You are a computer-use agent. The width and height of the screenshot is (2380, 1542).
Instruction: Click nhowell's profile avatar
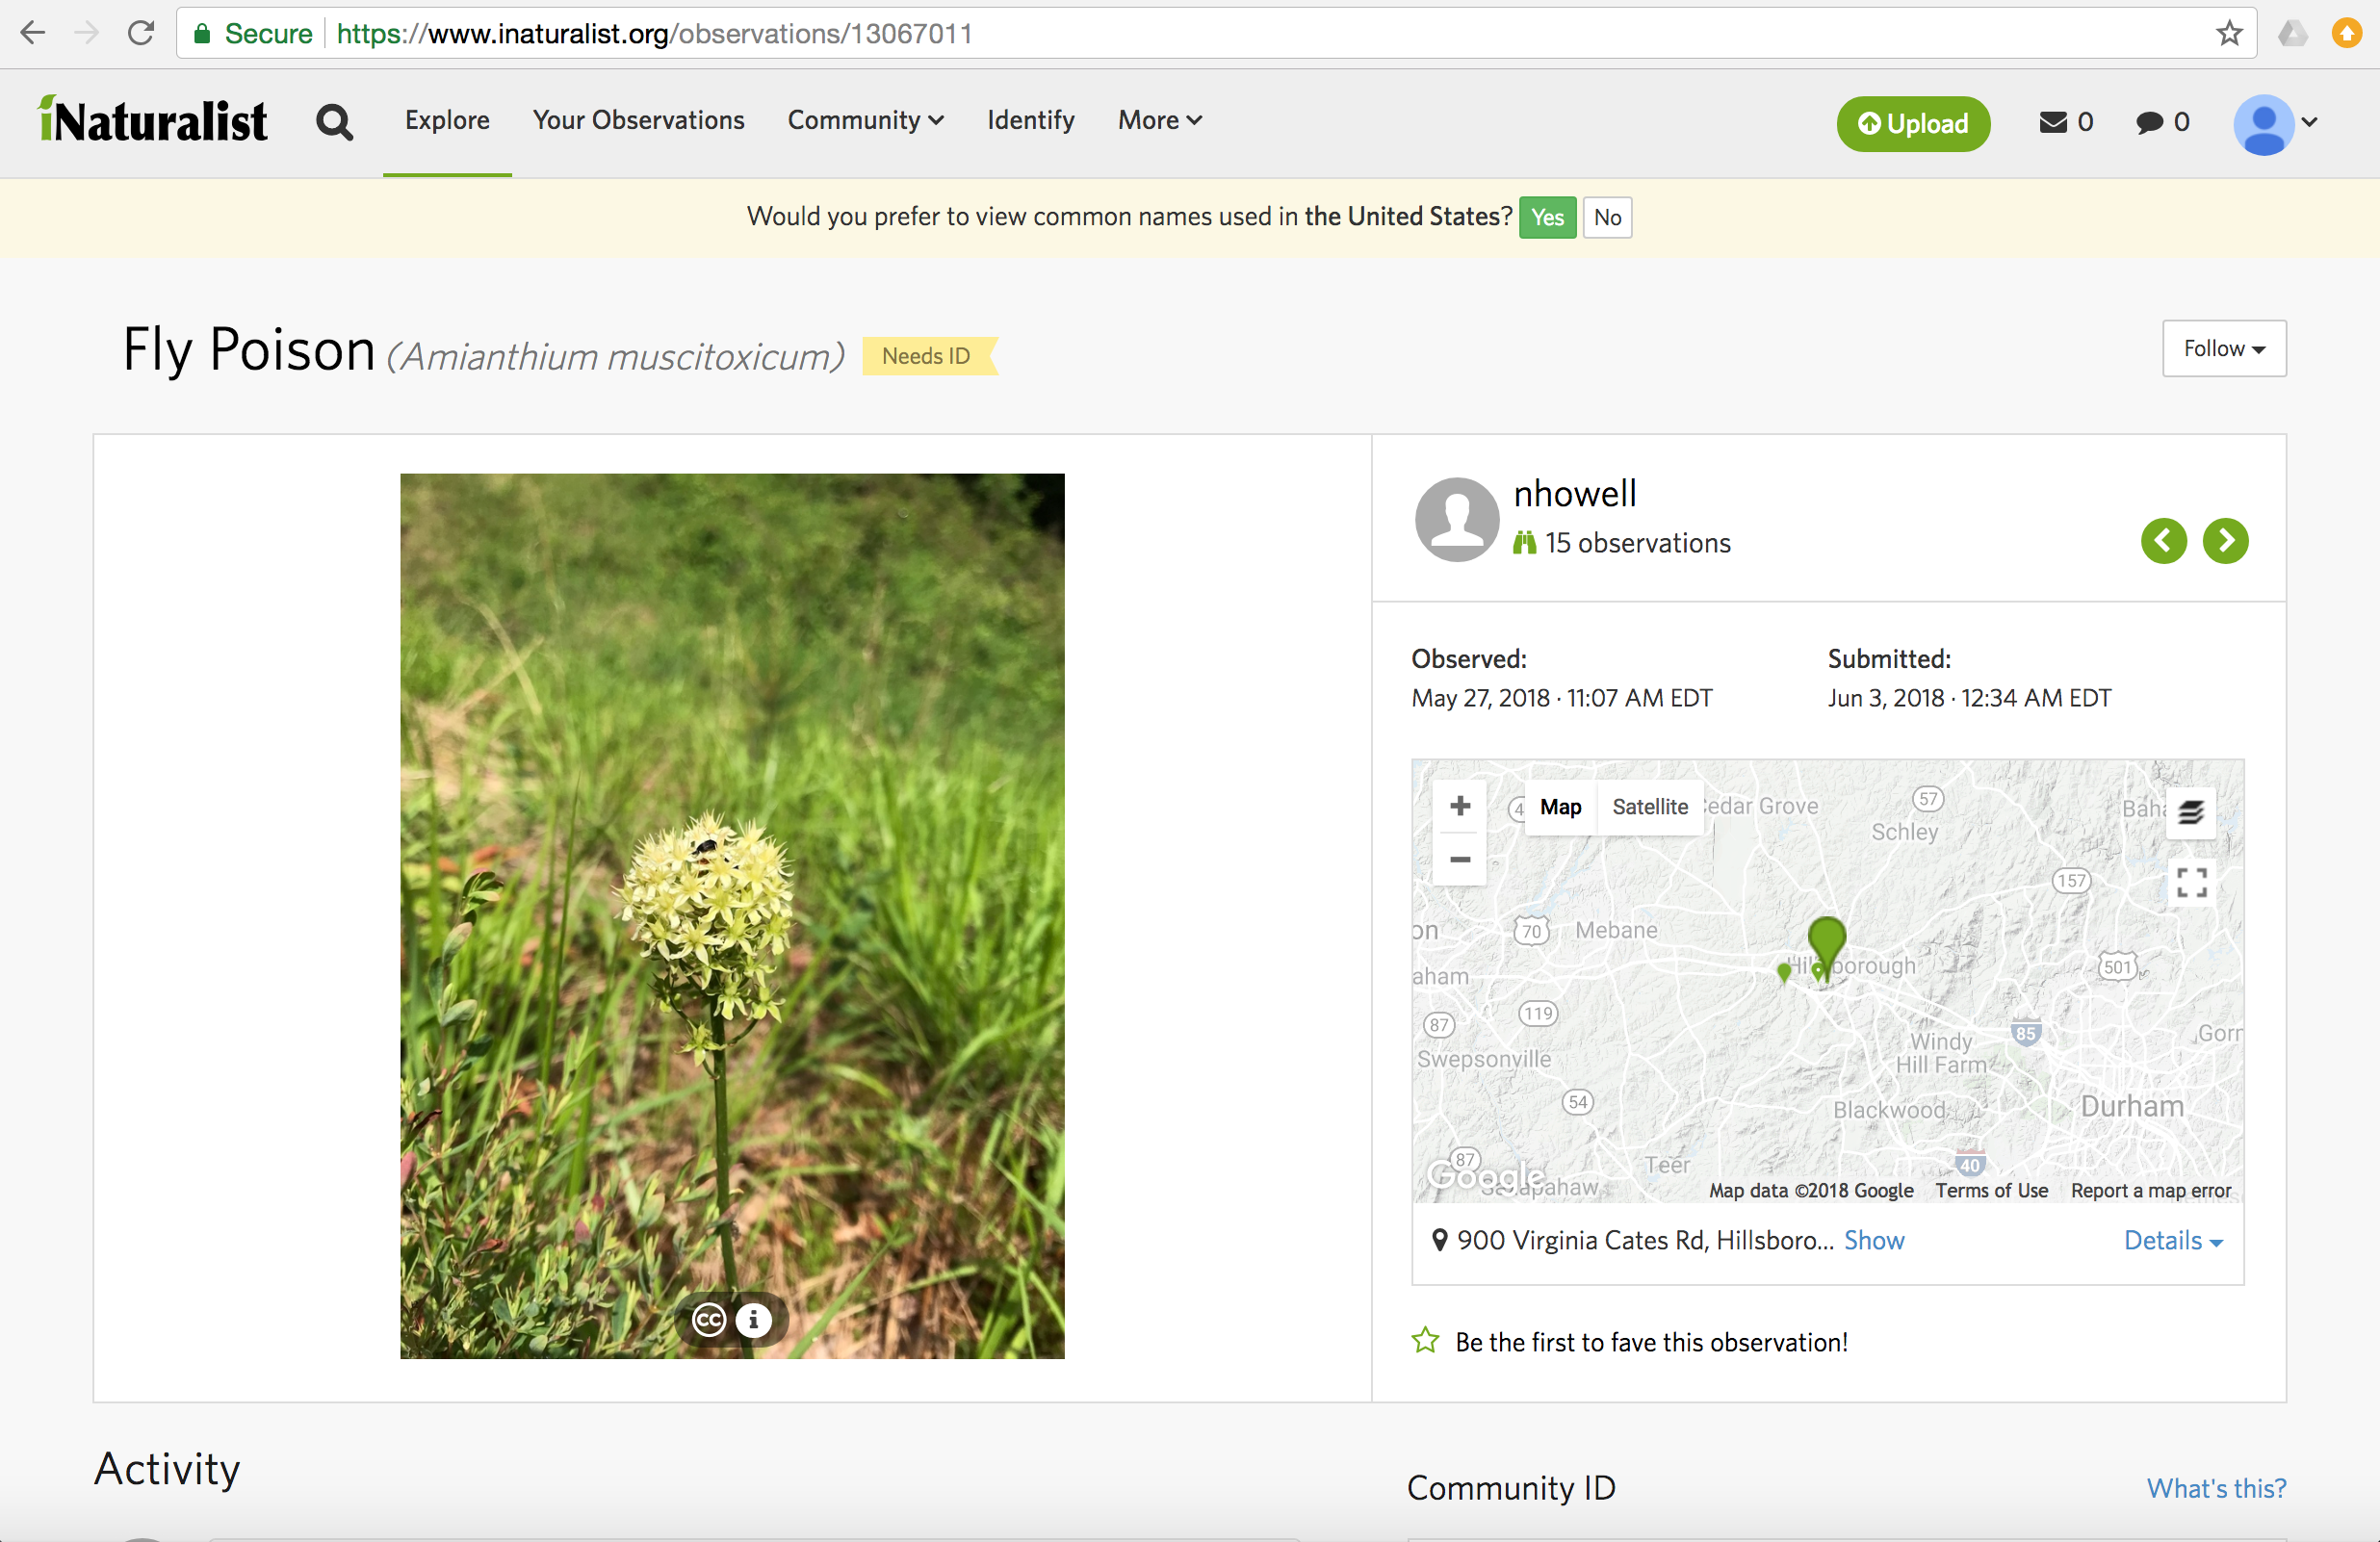(1457, 518)
